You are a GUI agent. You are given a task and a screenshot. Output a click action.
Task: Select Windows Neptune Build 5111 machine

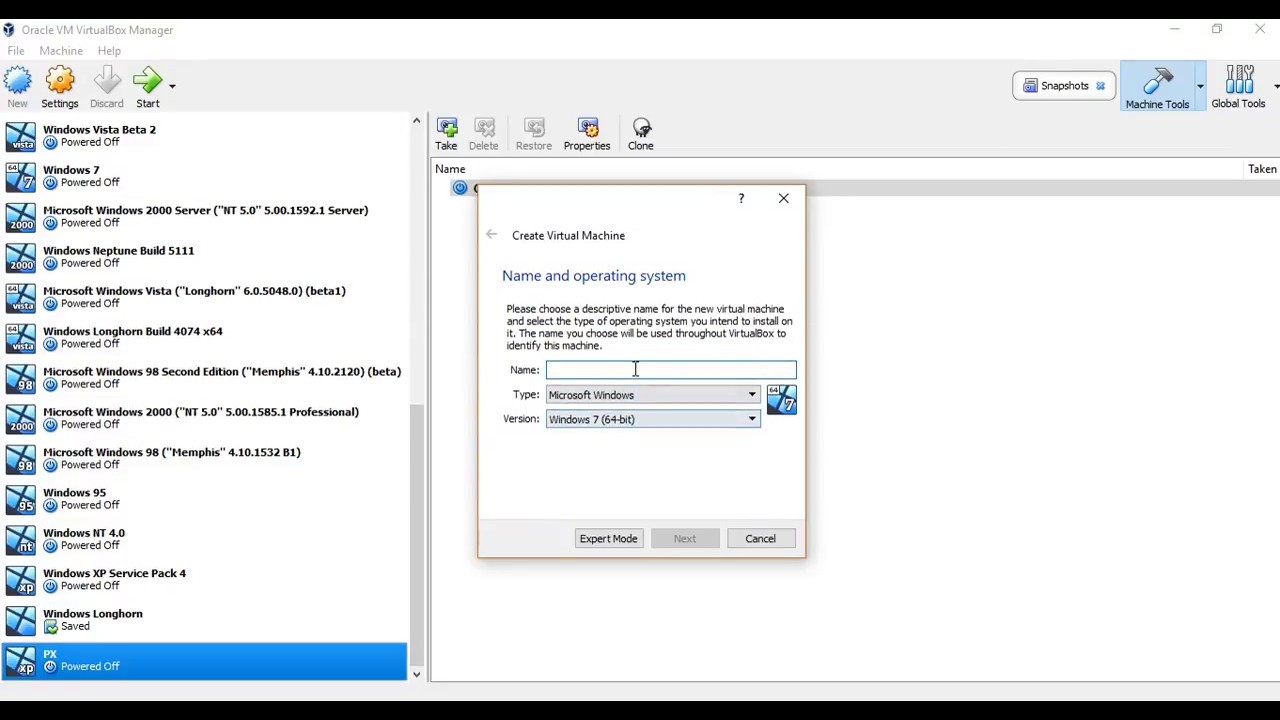point(204,257)
